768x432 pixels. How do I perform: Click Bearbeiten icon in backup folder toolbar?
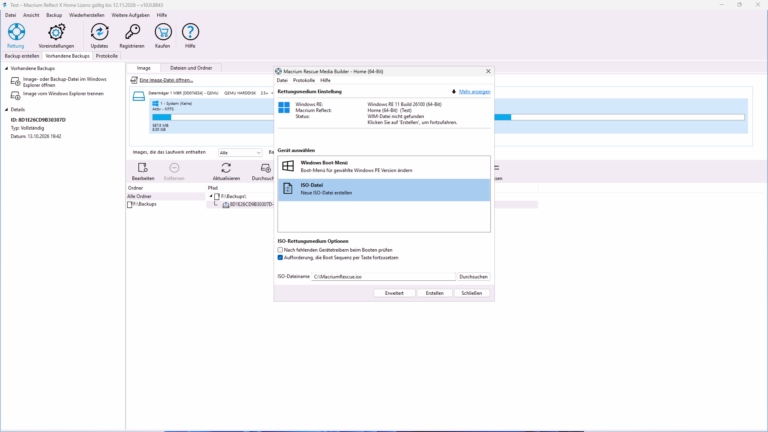click(x=143, y=168)
